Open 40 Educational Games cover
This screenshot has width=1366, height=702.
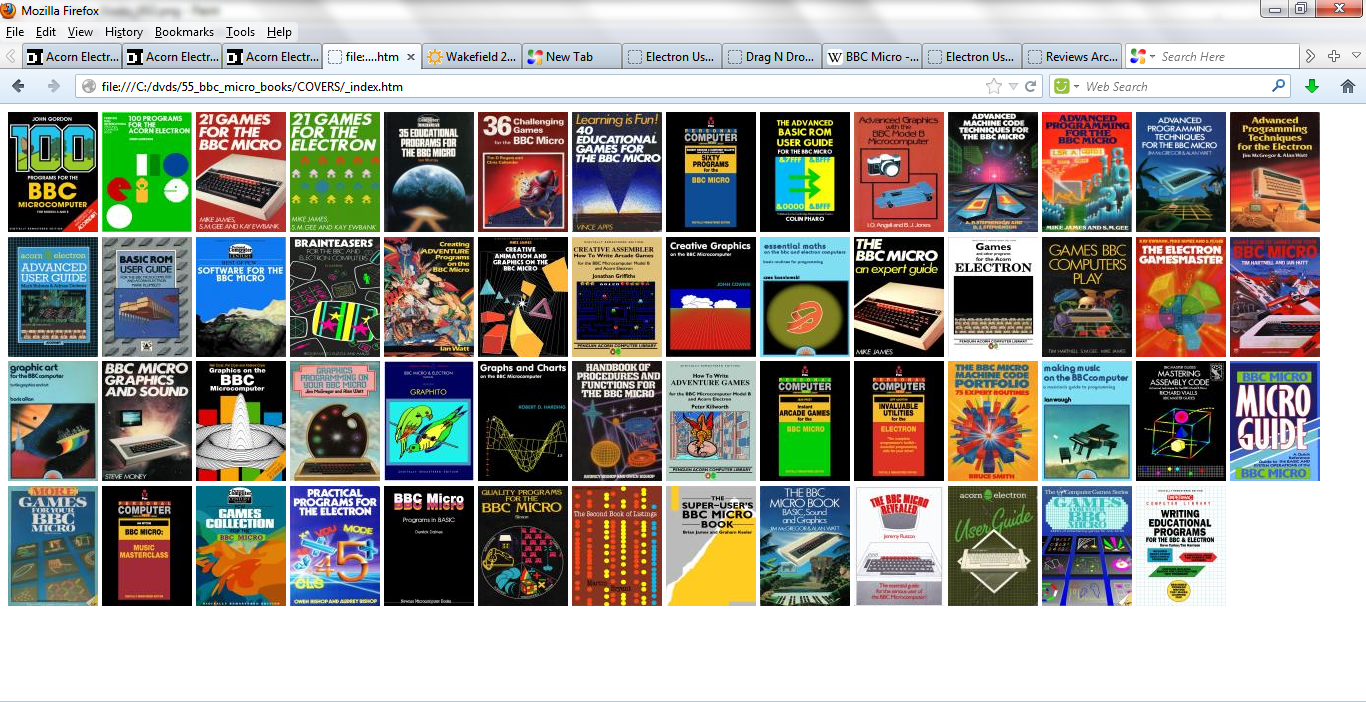(617, 172)
